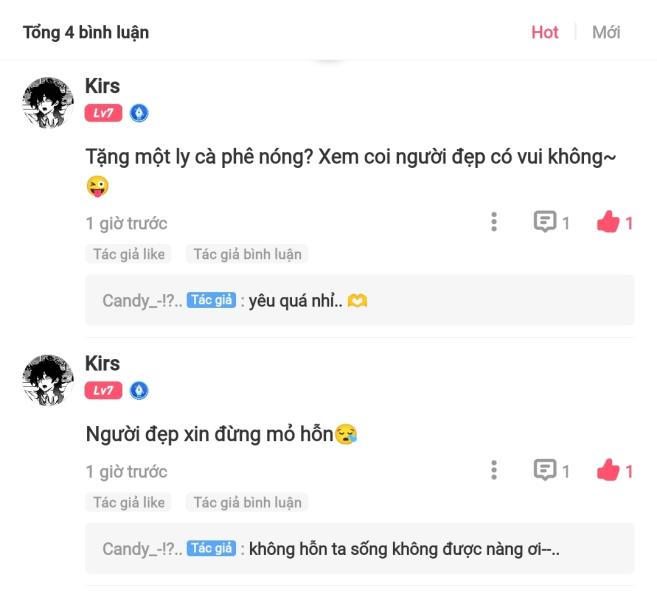Open Kirs username on the first comment
657x600 pixels.
tap(103, 86)
